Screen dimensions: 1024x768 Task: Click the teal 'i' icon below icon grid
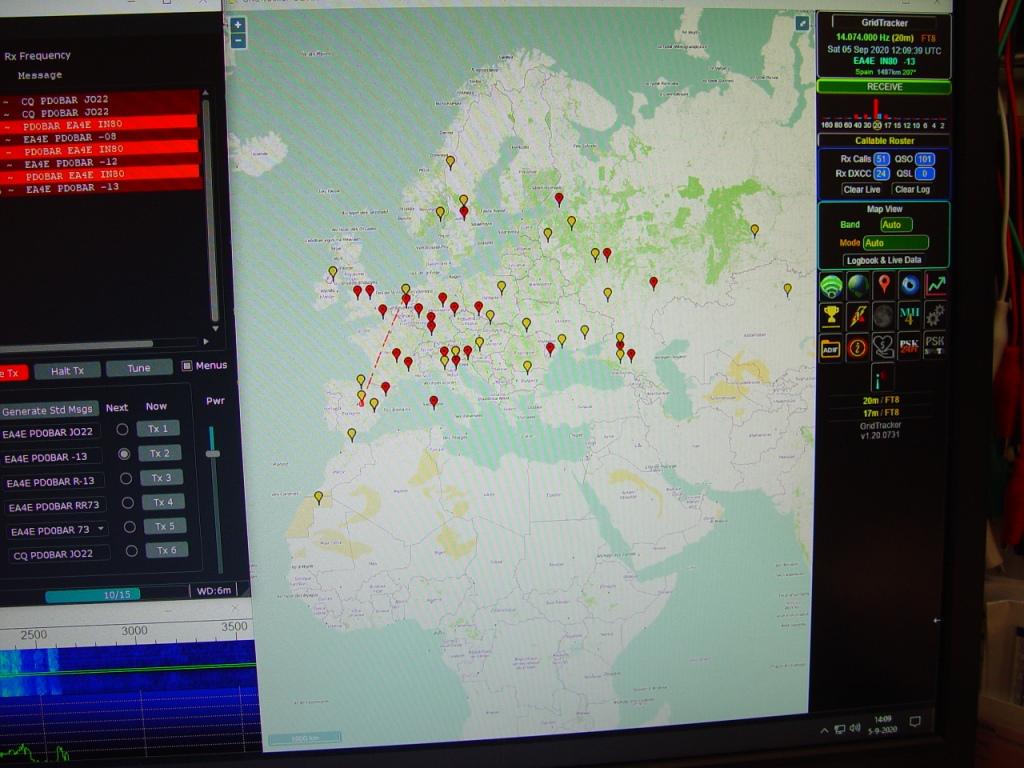pyautogui.click(x=881, y=378)
